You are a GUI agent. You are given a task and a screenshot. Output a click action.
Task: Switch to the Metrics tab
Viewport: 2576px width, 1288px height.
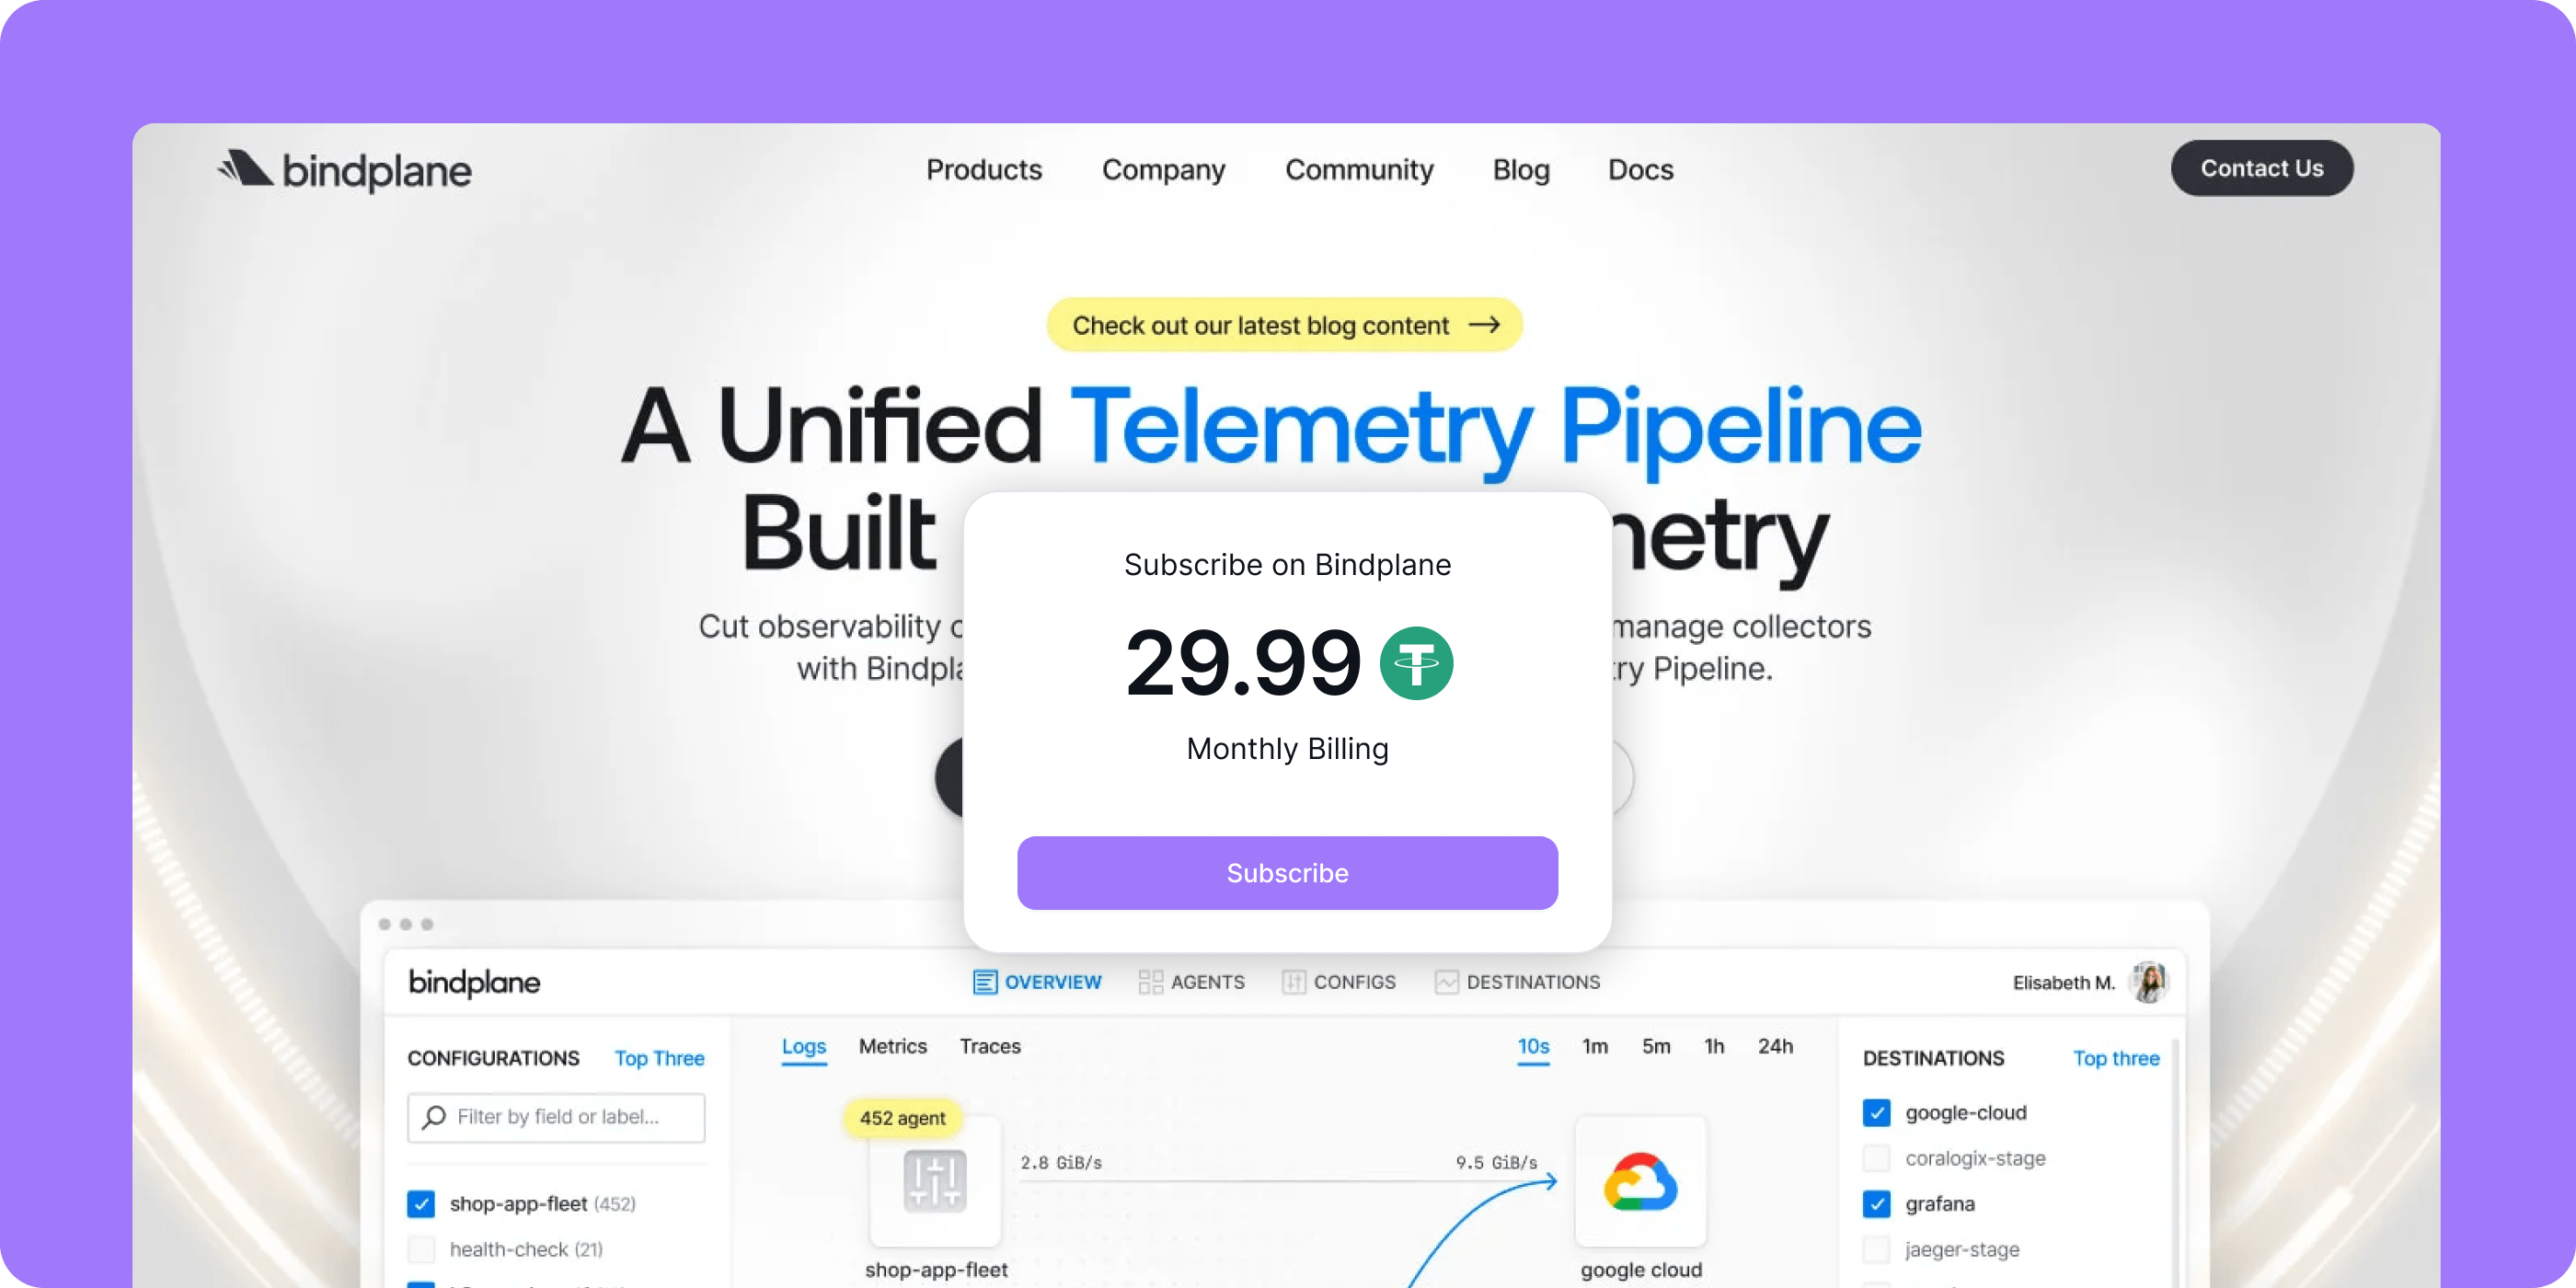tap(892, 1046)
